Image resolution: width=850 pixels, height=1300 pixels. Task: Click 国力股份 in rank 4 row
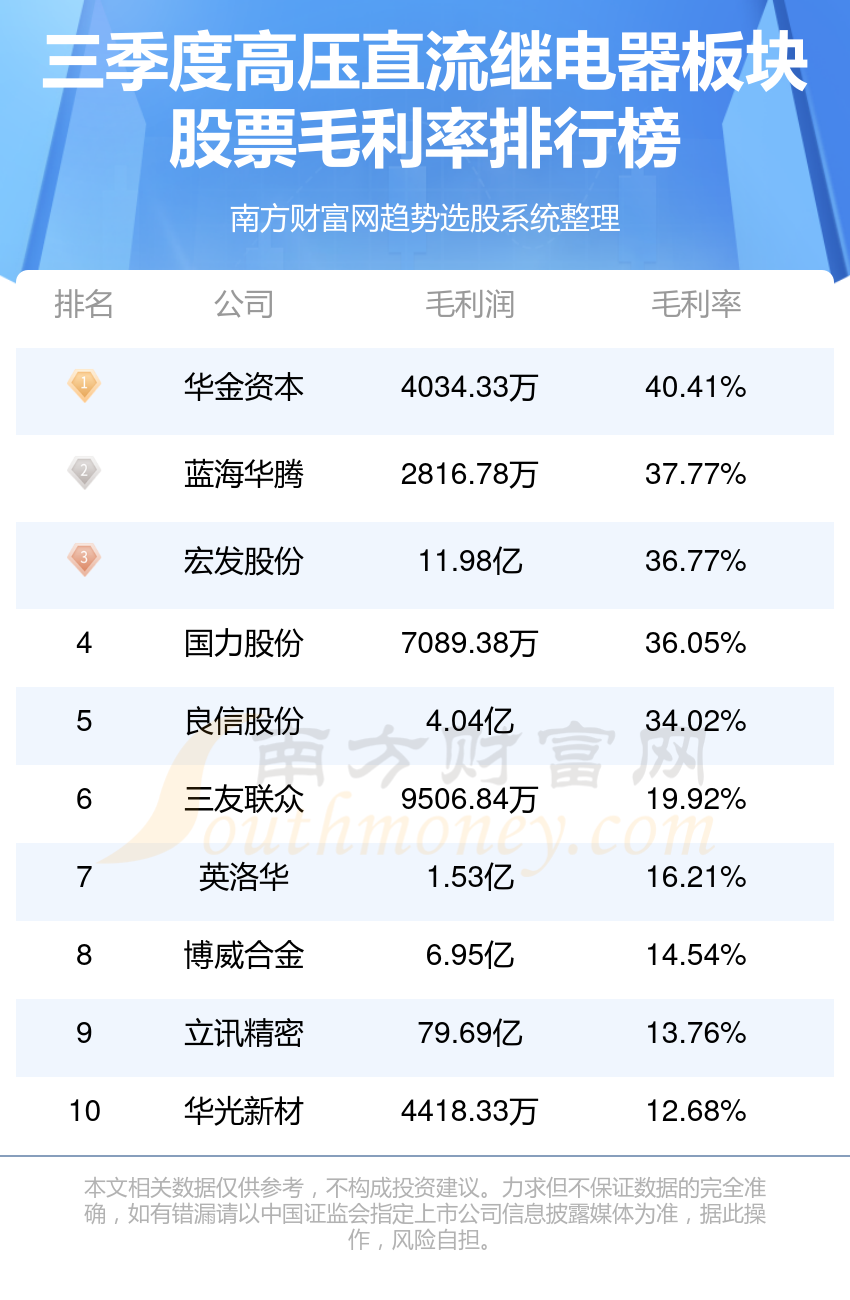pos(244,643)
